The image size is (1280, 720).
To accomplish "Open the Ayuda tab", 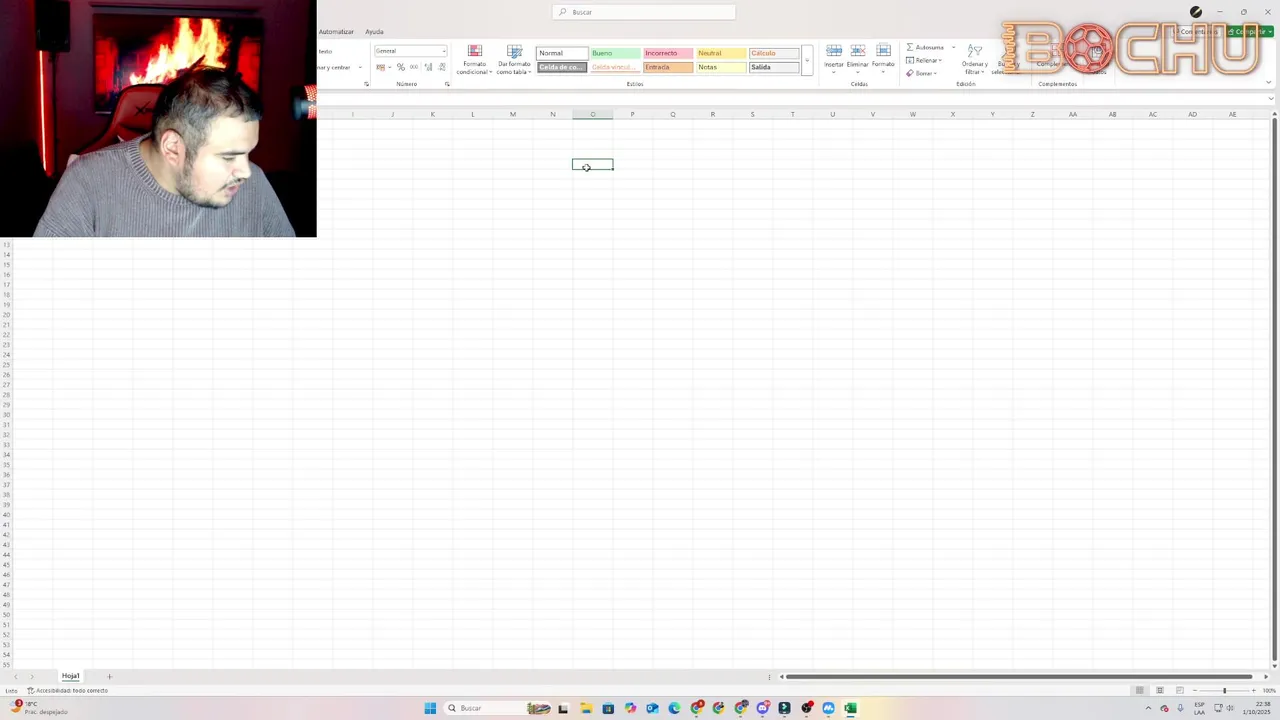I will point(374,31).
